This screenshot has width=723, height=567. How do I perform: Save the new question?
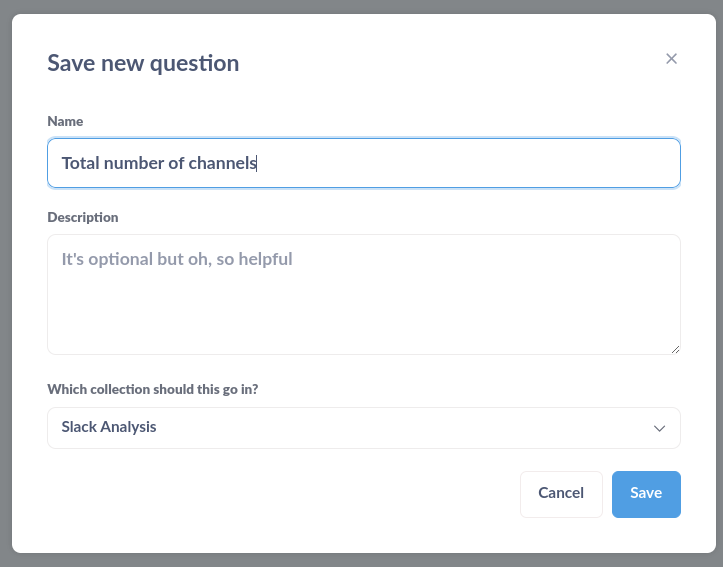click(646, 494)
